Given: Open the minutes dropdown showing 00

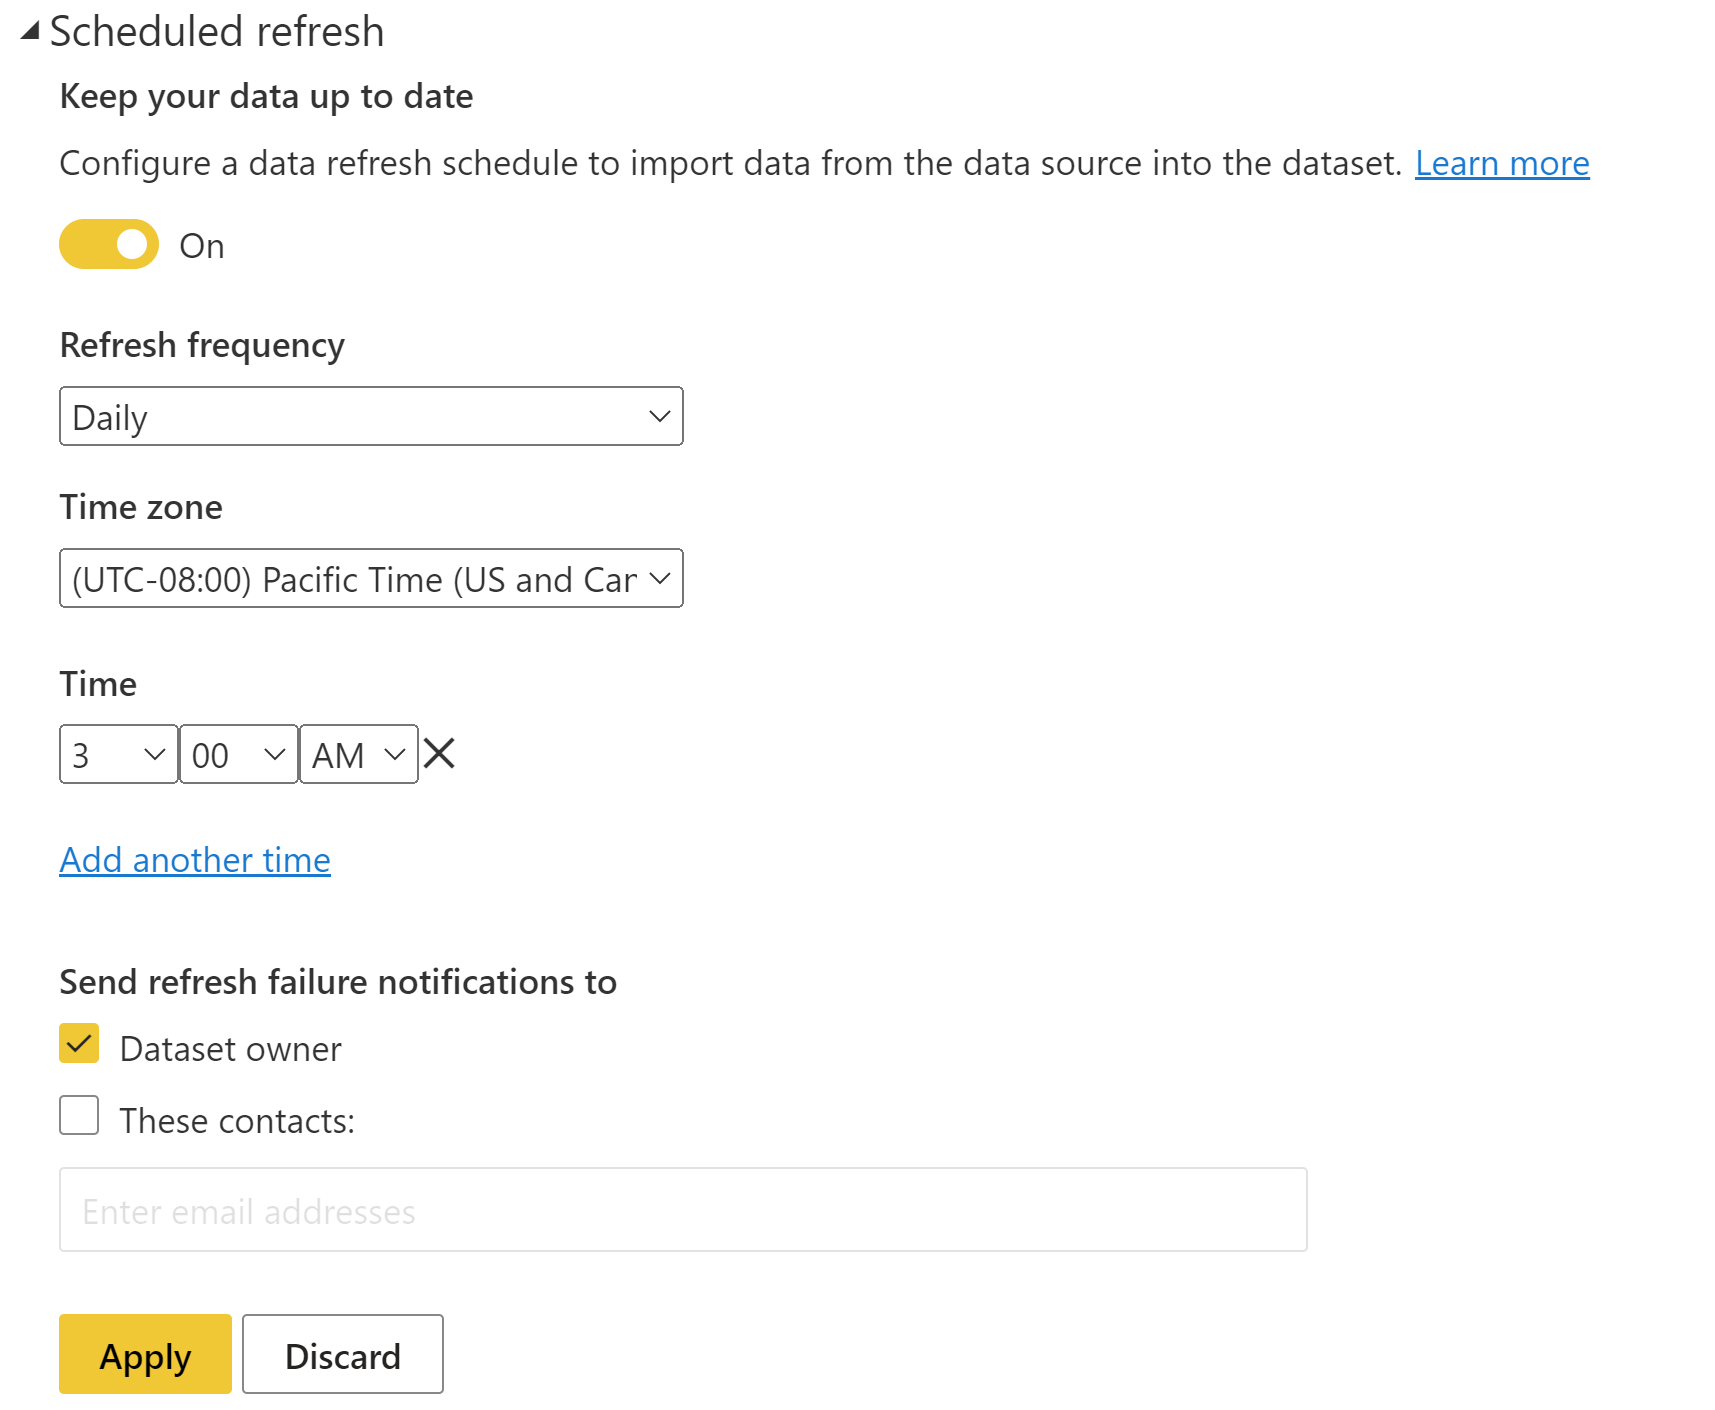Looking at the screenshot, I should (238, 754).
